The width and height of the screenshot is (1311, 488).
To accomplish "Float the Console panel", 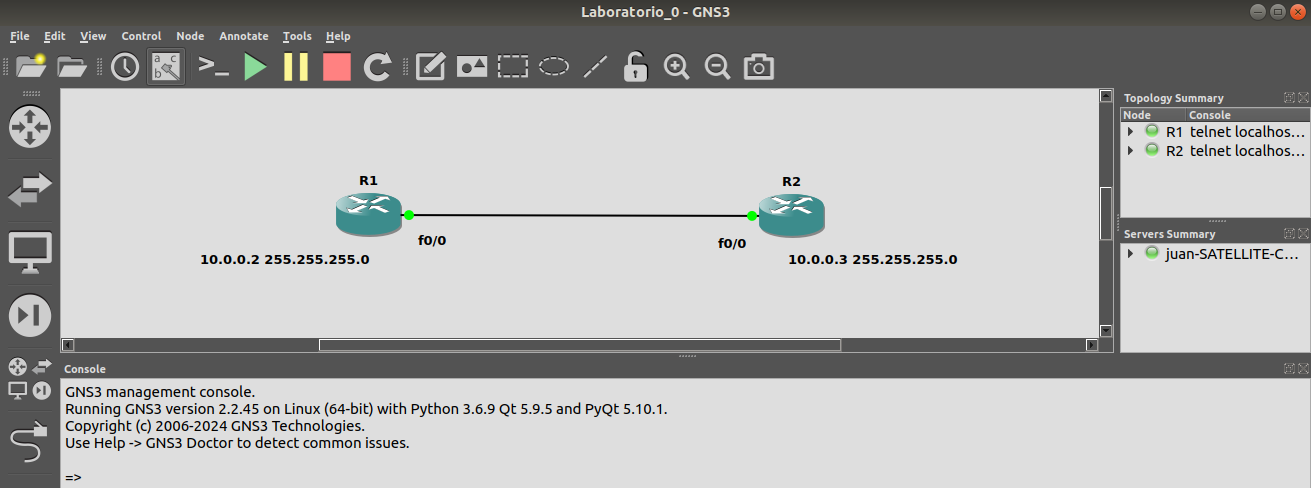I will [x=1290, y=369].
